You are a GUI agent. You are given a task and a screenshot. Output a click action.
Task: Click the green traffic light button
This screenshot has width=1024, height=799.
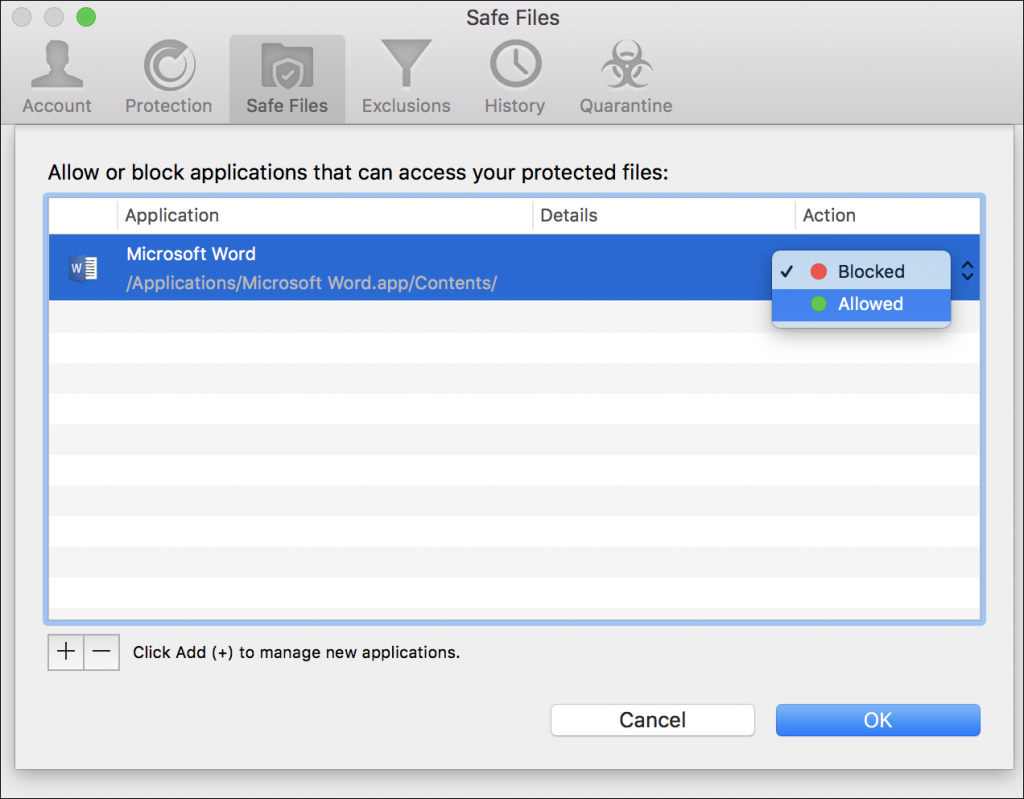pos(85,16)
